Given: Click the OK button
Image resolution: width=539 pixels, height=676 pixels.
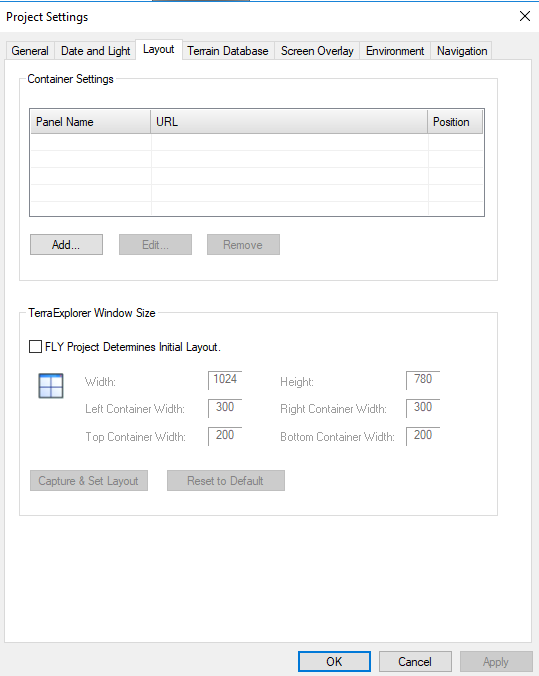Looking at the screenshot, I should 334,661.
